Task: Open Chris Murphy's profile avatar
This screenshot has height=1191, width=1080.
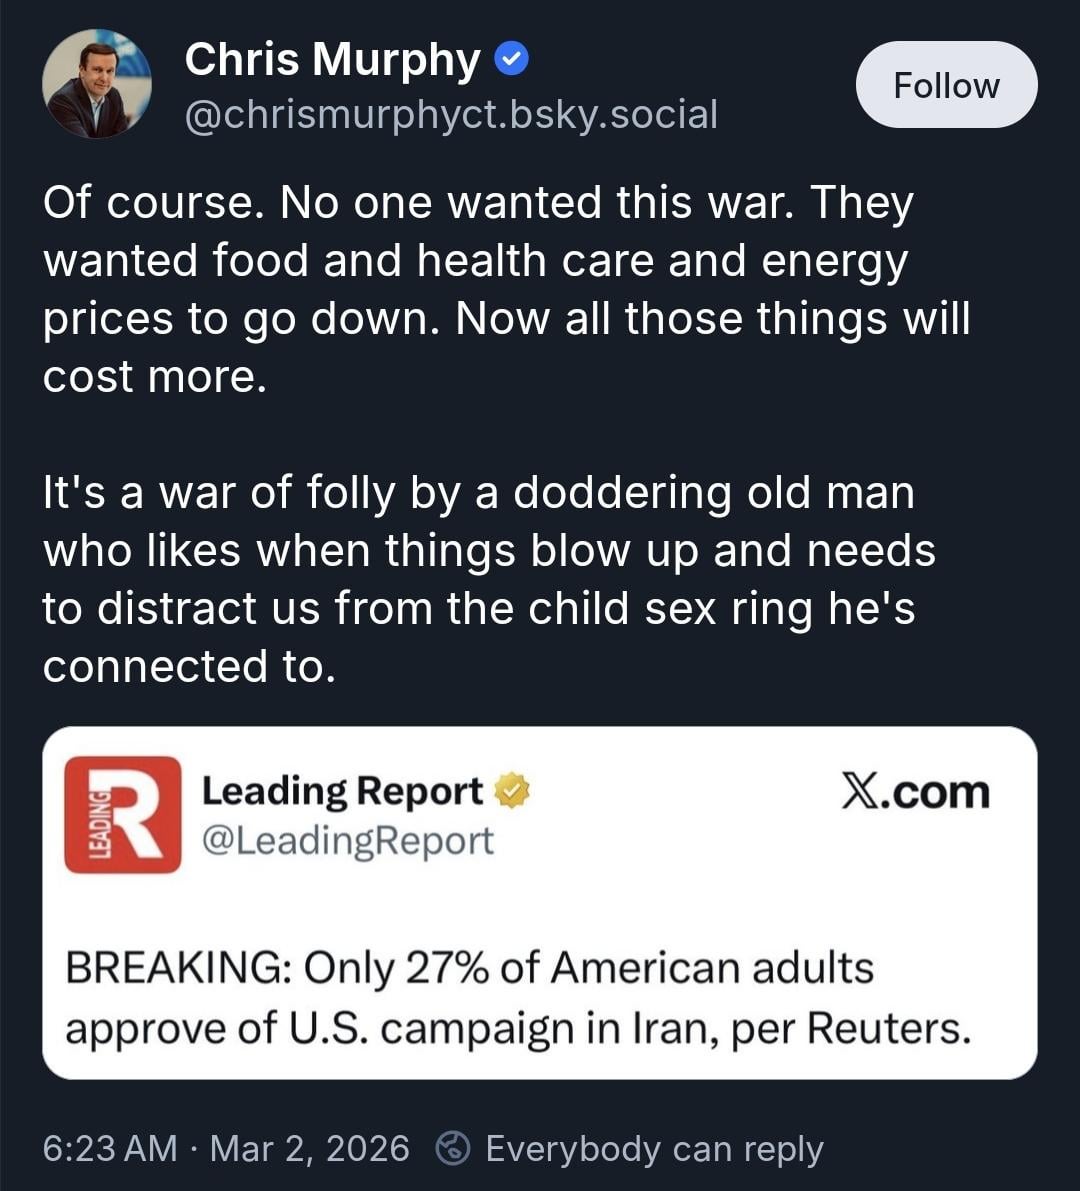Action: (x=97, y=84)
